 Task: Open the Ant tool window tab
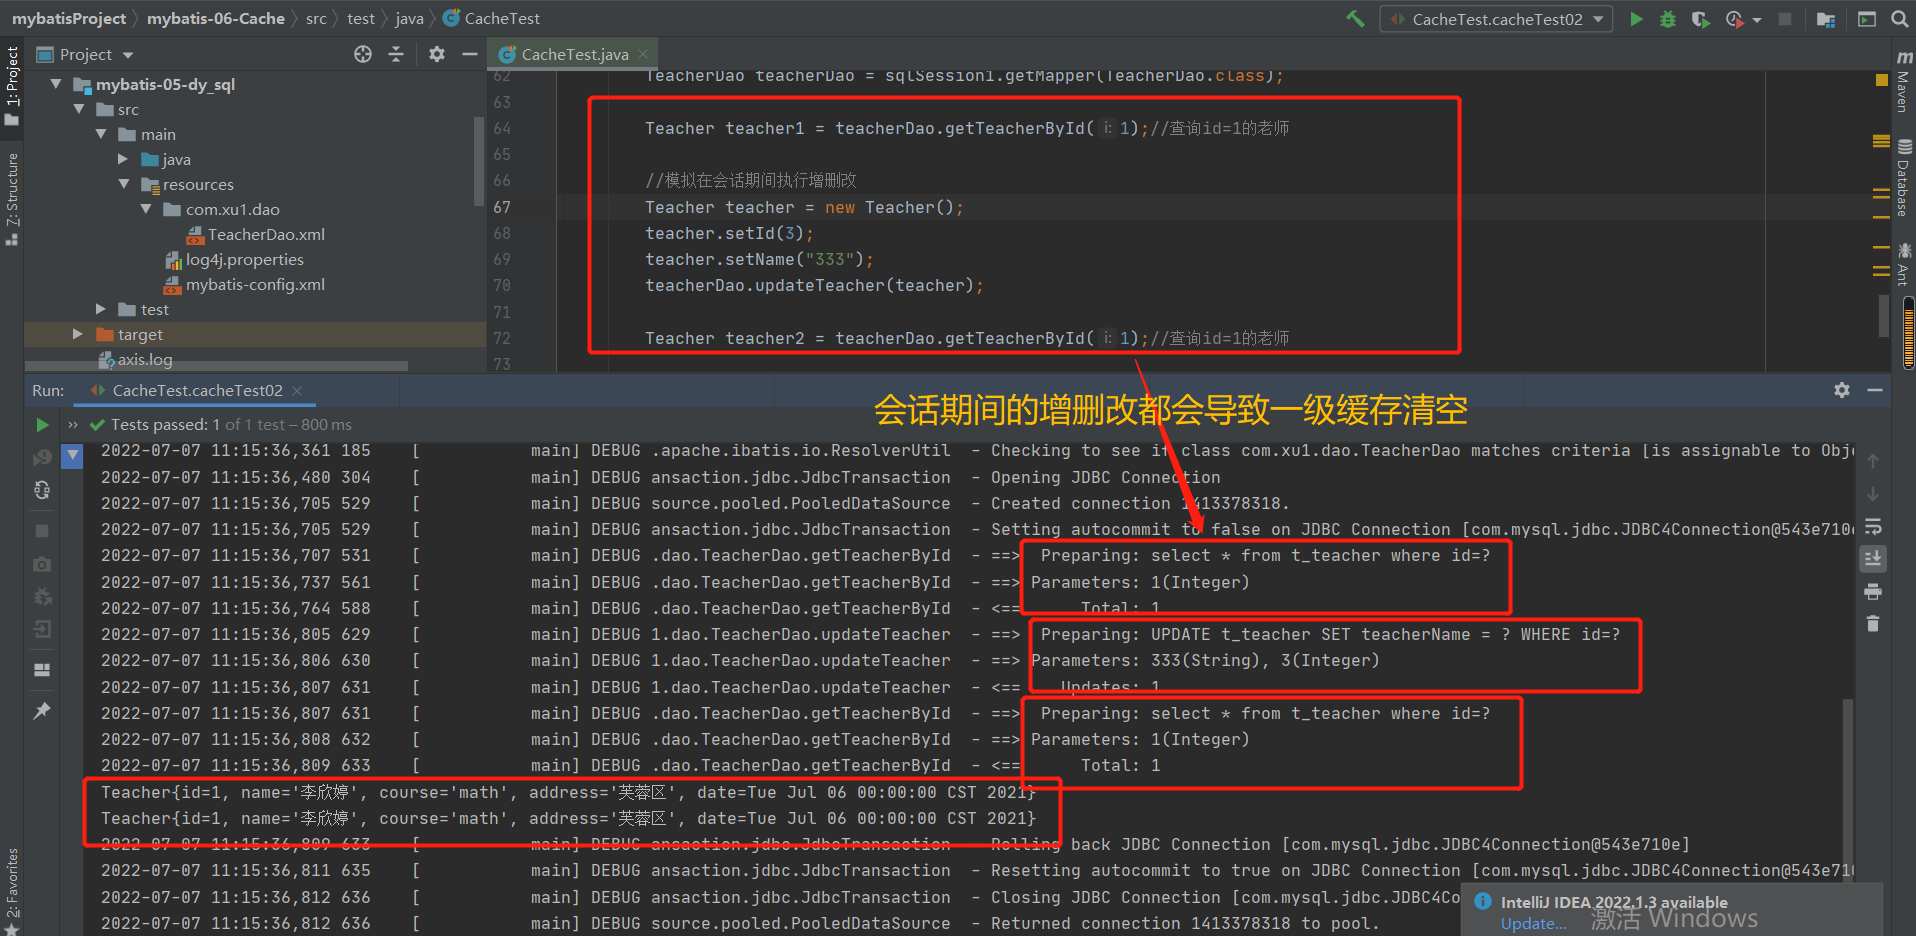coord(1904,265)
